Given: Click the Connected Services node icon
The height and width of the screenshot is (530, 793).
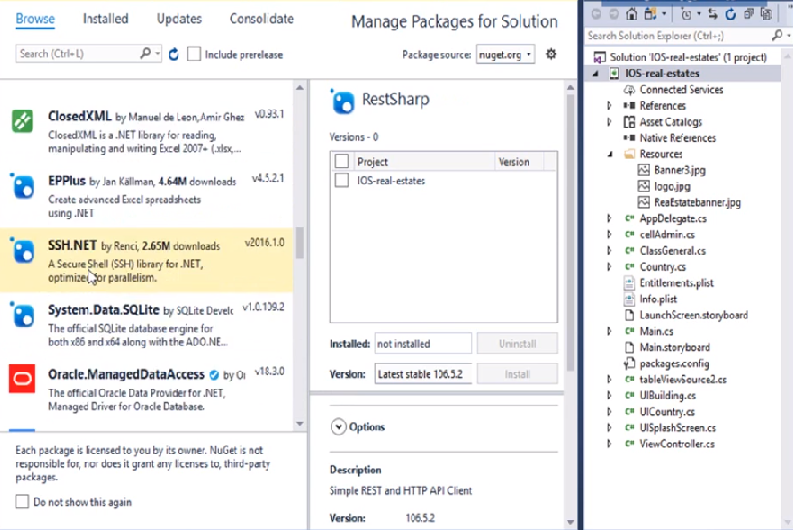Looking at the screenshot, I should [x=629, y=90].
